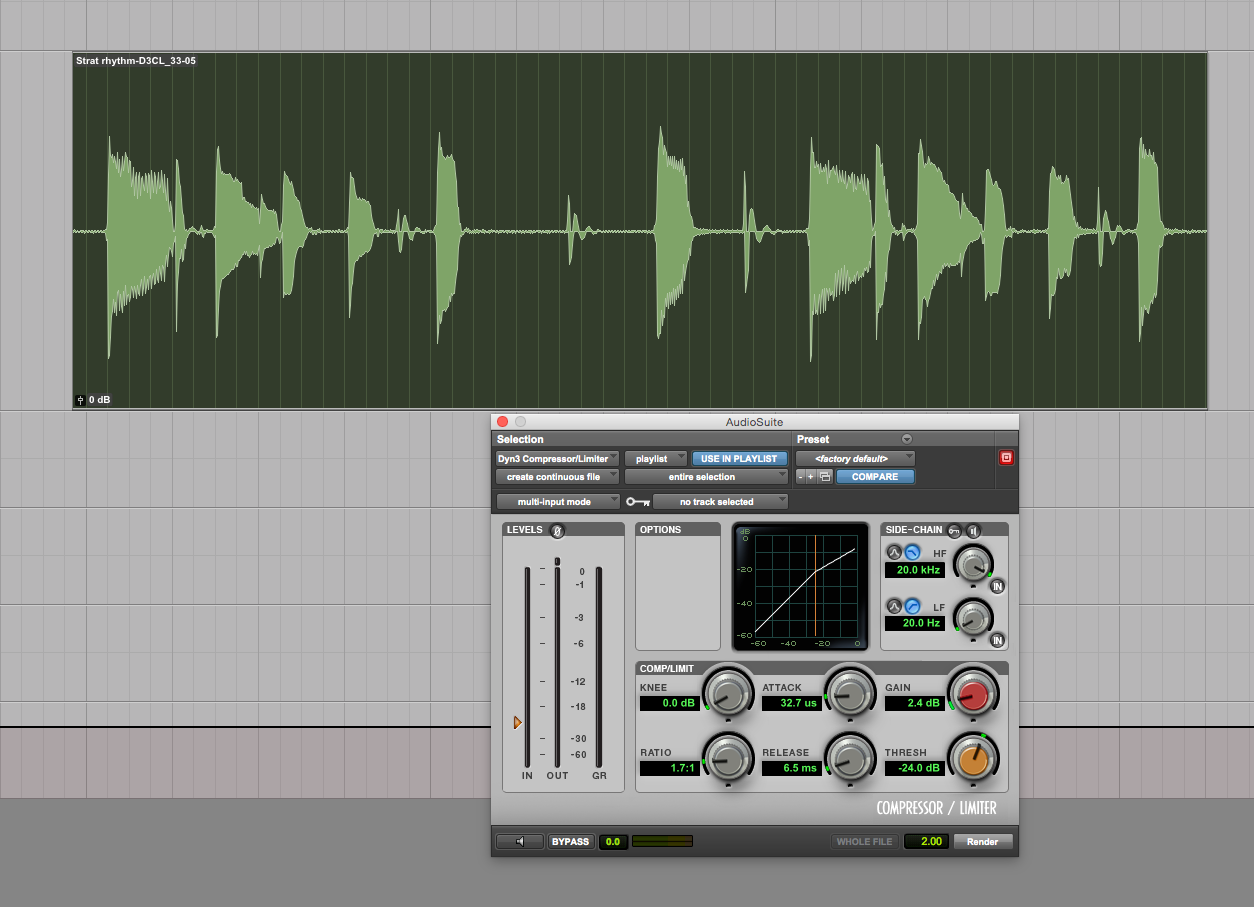
Task: Toggle the LF filter IN button
Action: 997,640
